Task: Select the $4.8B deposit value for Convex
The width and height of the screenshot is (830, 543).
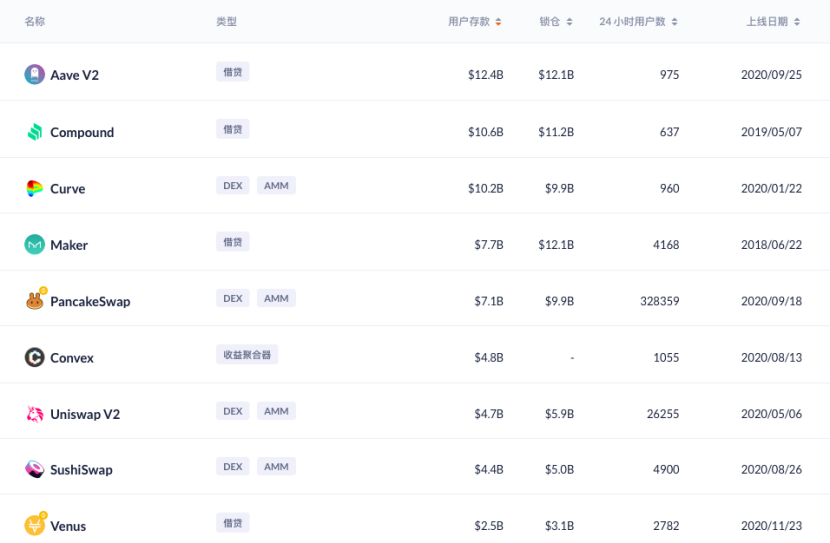Action: pyautogui.click(x=489, y=358)
